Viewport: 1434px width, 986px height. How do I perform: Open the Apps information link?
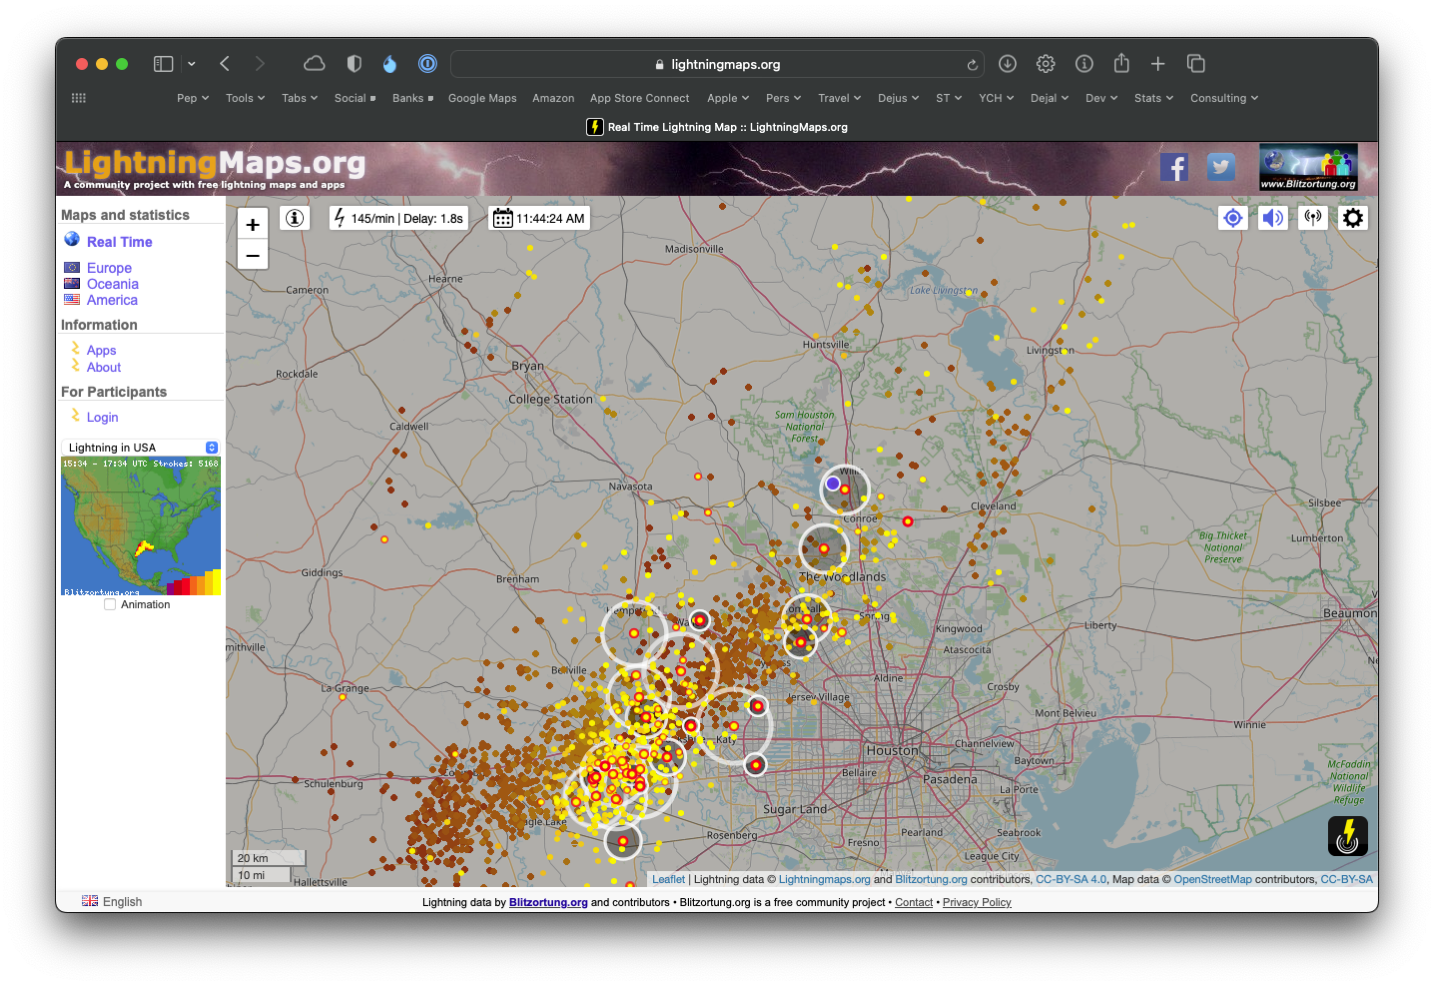[101, 350]
